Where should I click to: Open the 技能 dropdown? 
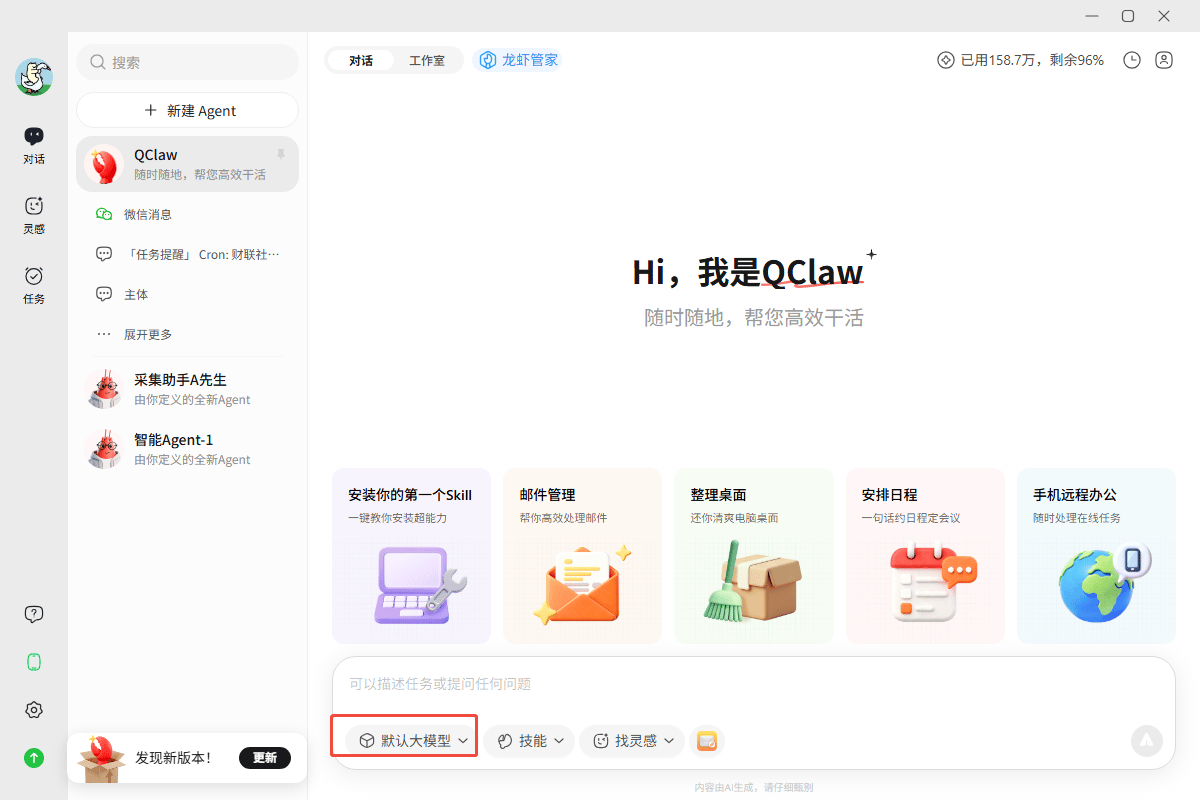(x=529, y=741)
